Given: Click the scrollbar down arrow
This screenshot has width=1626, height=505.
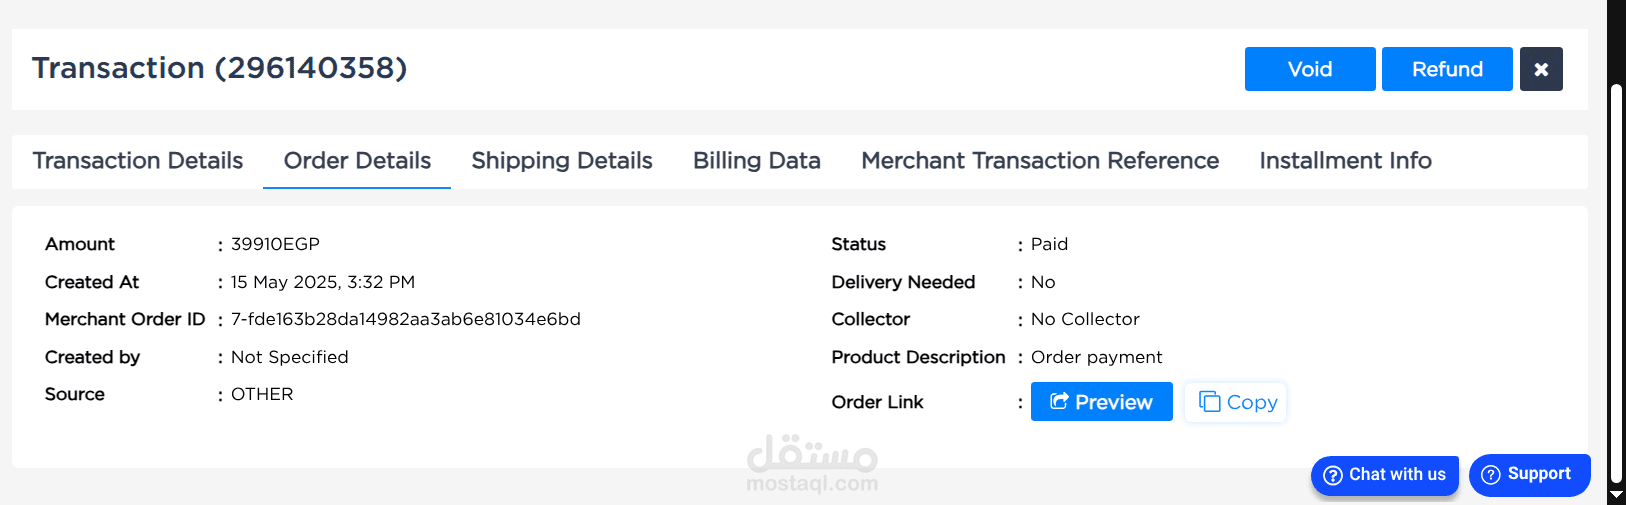Looking at the screenshot, I should [1616, 495].
